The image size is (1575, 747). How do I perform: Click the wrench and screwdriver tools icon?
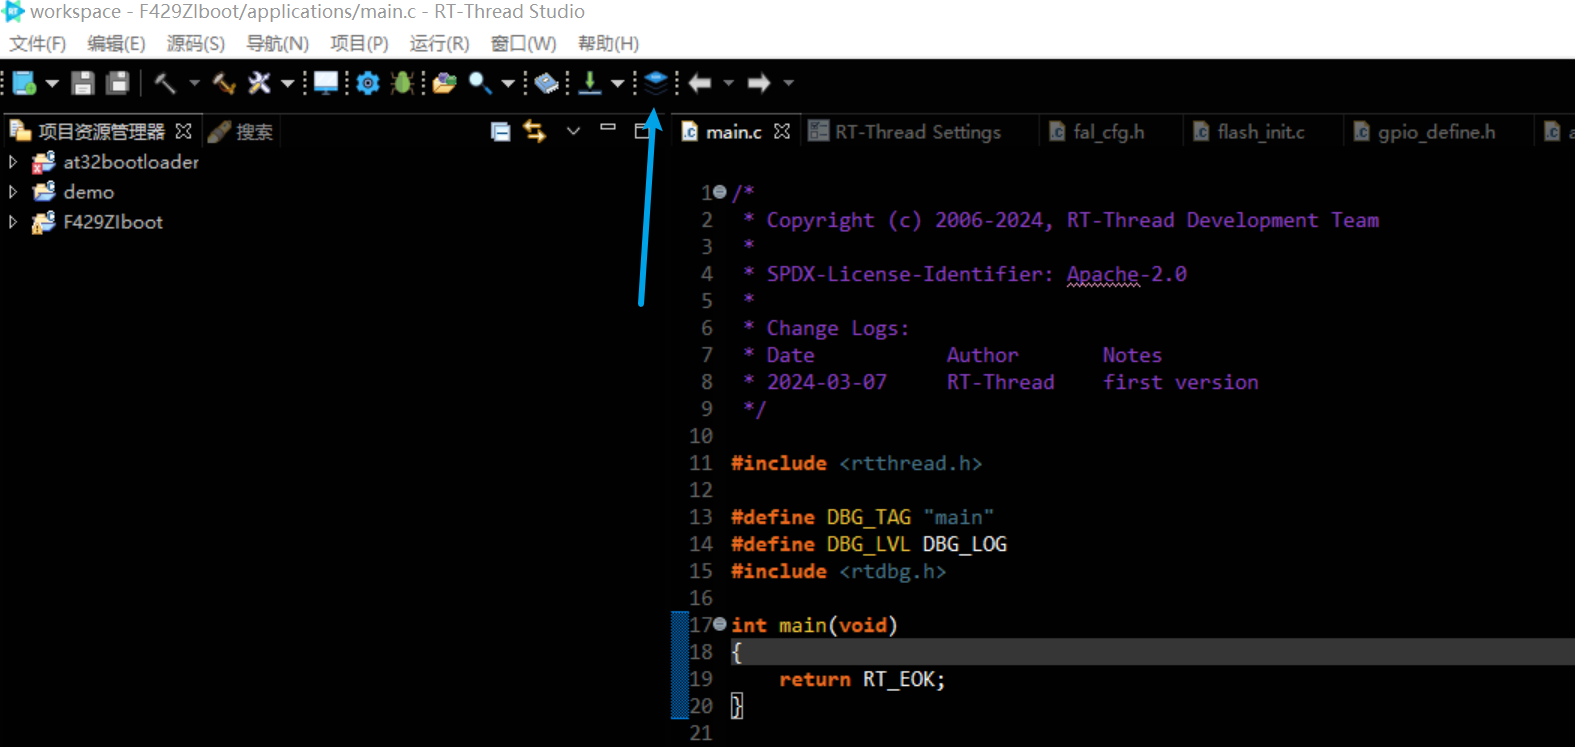tap(260, 83)
